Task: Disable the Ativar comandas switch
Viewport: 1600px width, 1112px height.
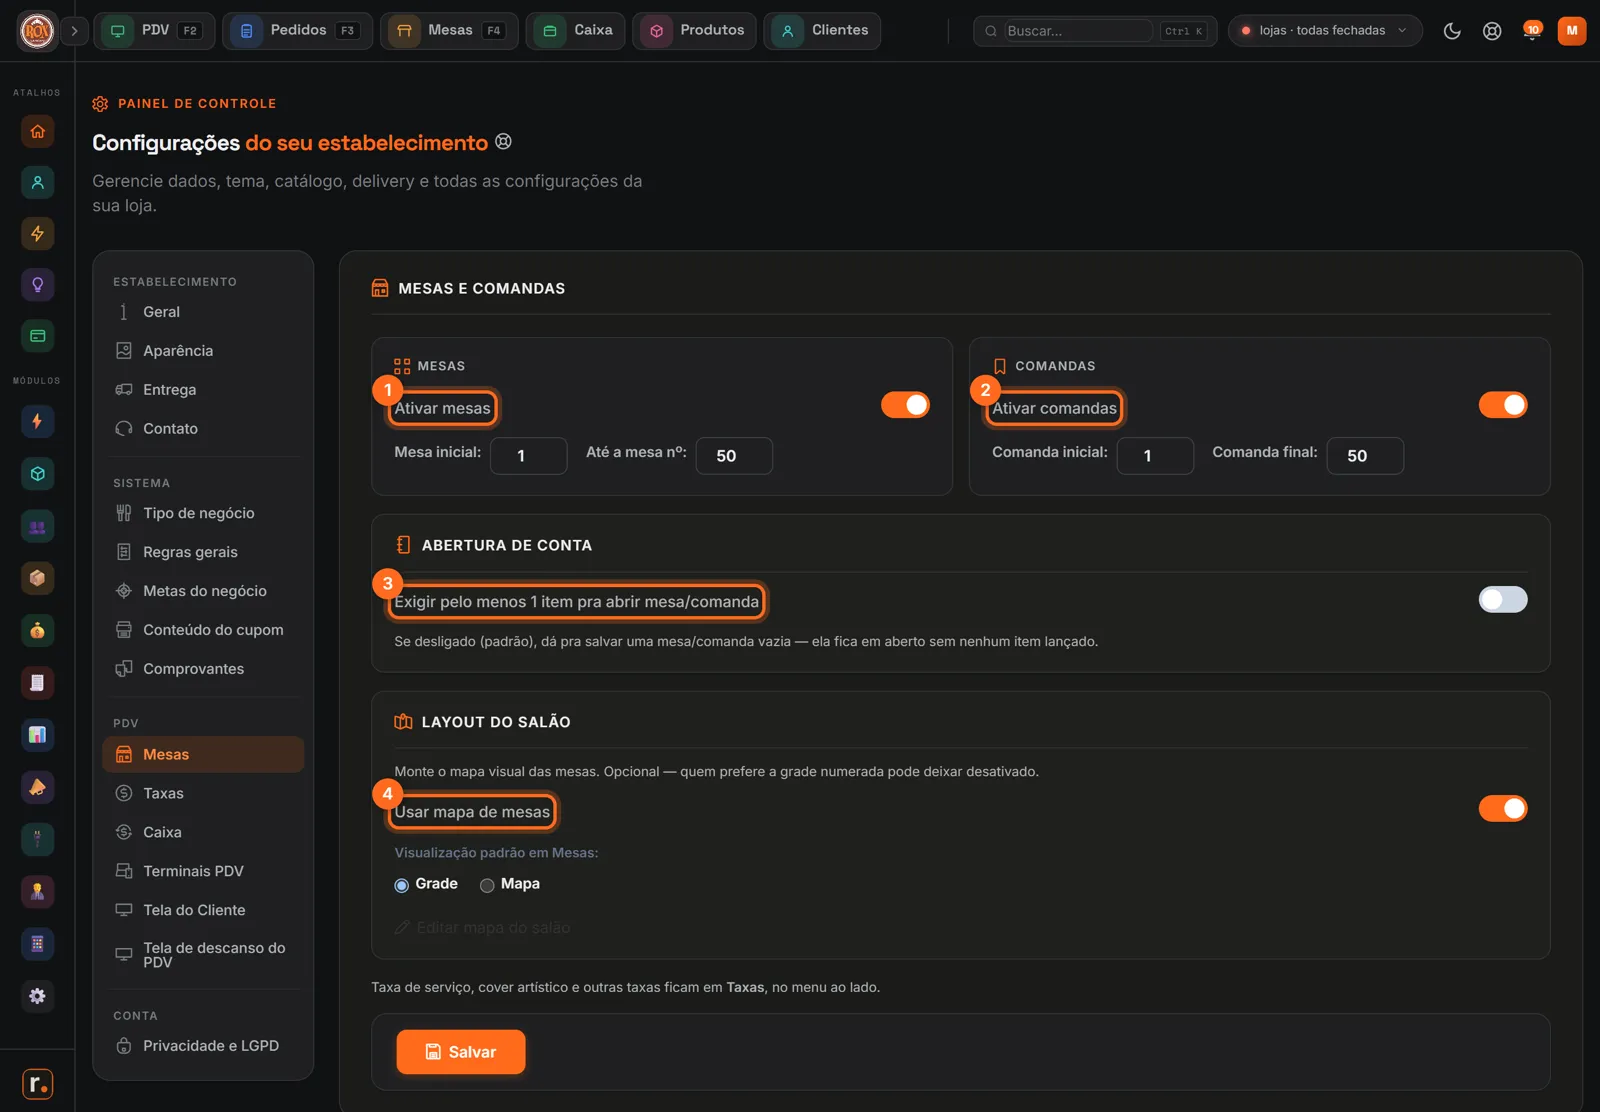Action: point(1503,405)
